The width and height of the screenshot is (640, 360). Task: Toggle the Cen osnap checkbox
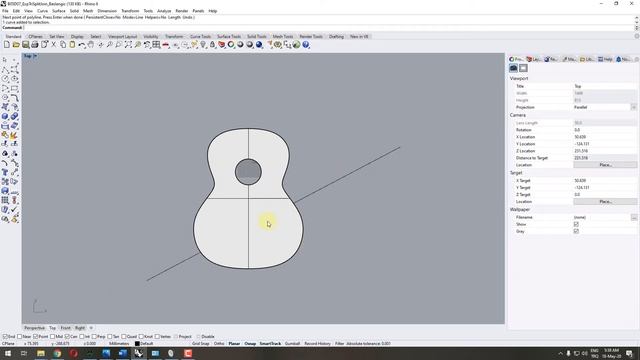coord(67,337)
